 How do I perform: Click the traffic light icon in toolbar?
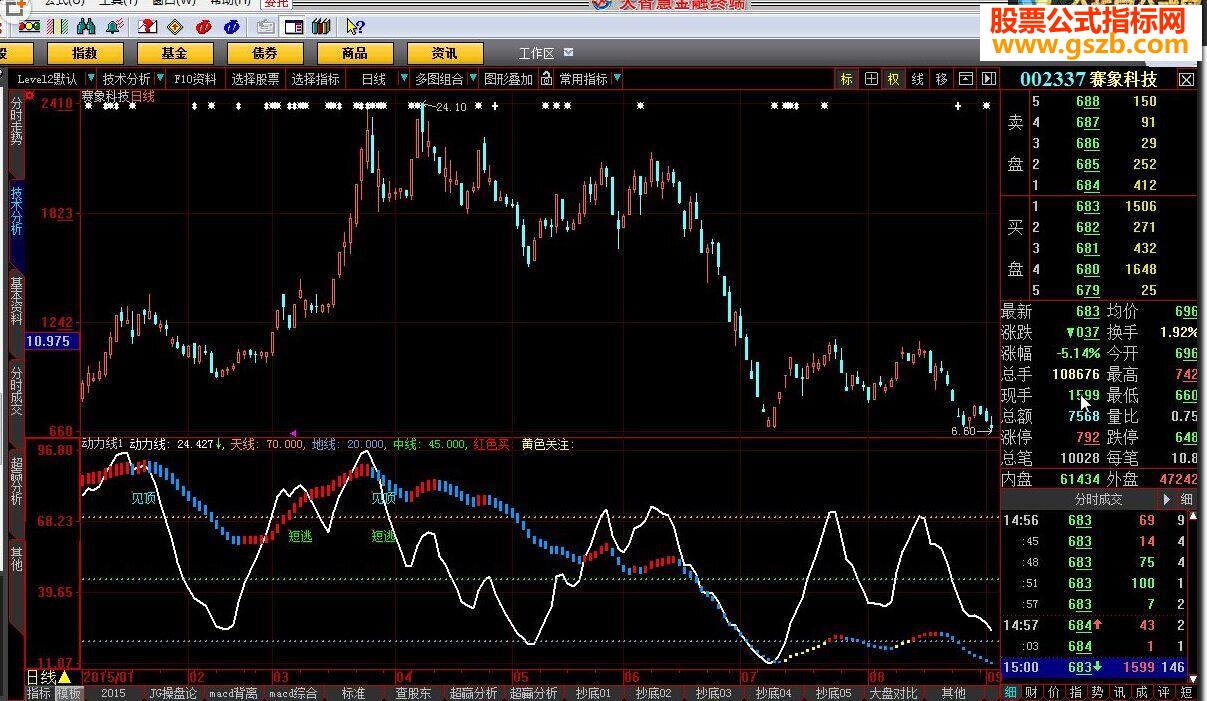click(x=30, y=26)
